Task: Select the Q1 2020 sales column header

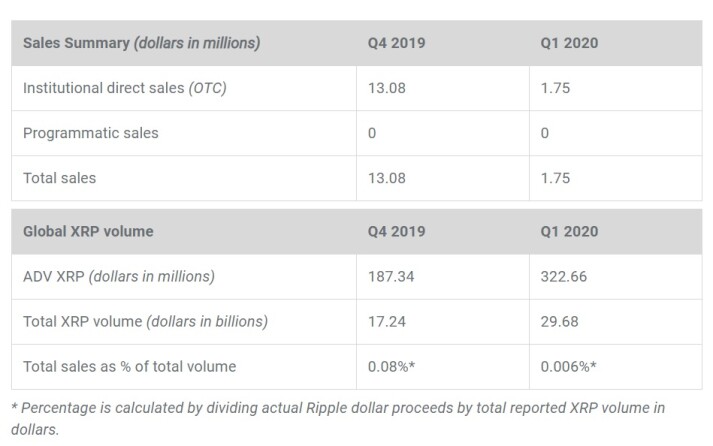Action: [x=569, y=43]
